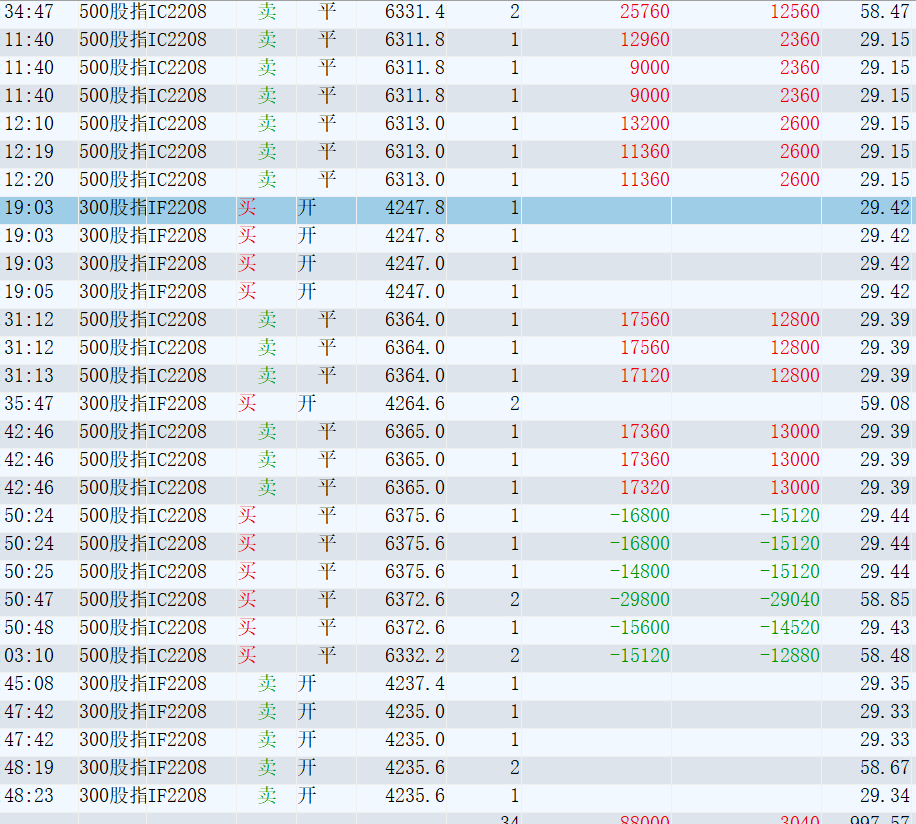Select the 58.85 fee cell
The height and width of the screenshot is (824, 916).
point(884,600)
